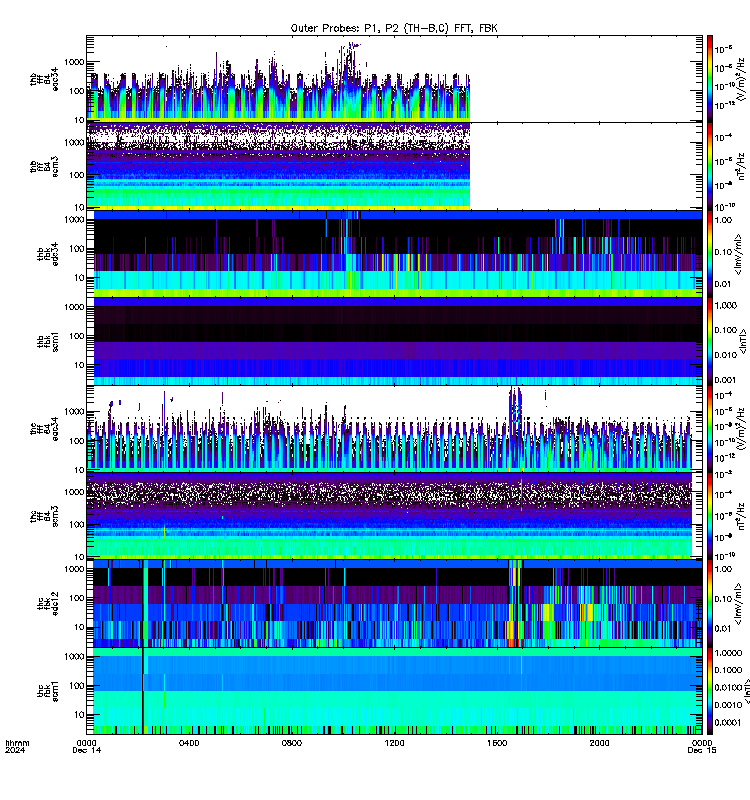This screenshot has width=750, height=800.
Task: Click the '0.001' value on thb scm1 color bar
Action: (x=726, y=380)
